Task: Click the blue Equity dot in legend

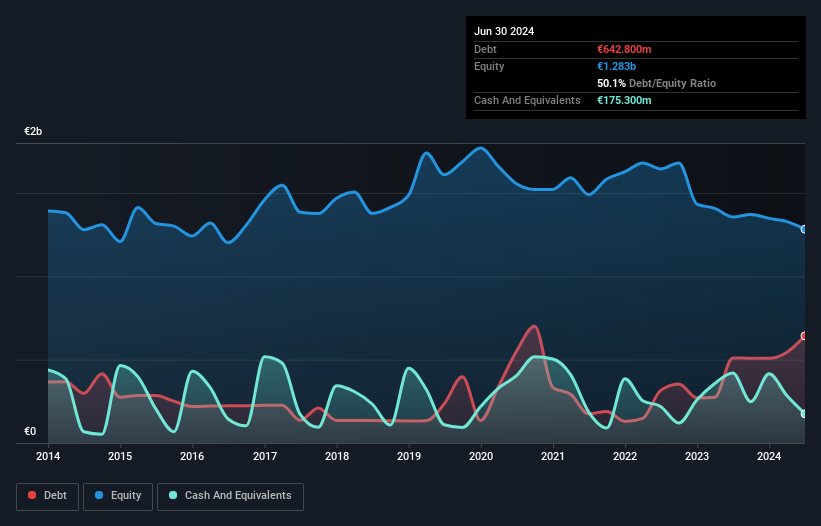Action: 100,496
